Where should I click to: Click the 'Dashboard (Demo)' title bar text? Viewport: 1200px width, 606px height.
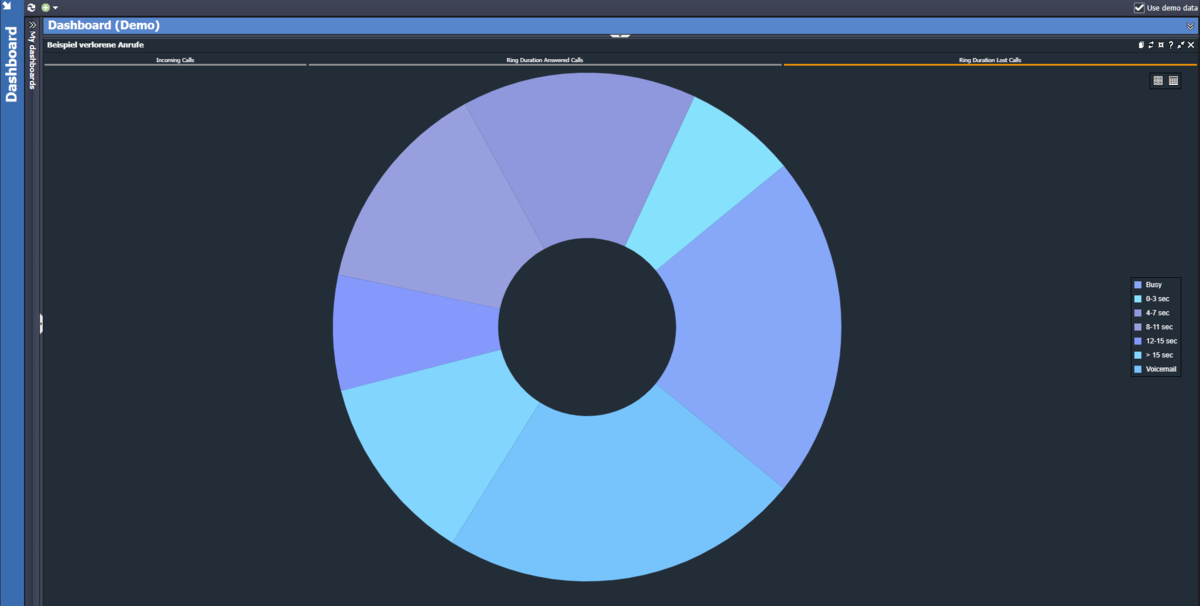click(x=104, y=25)
